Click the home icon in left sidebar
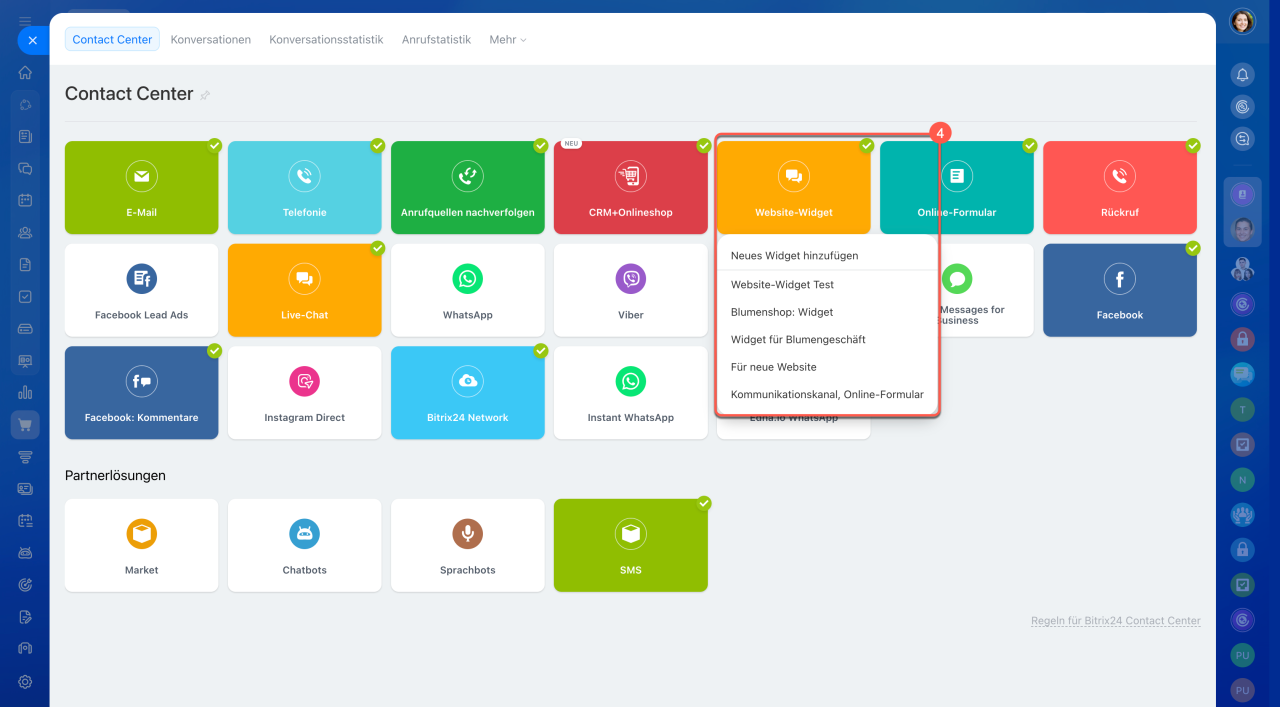 click(x=25, y=72)
